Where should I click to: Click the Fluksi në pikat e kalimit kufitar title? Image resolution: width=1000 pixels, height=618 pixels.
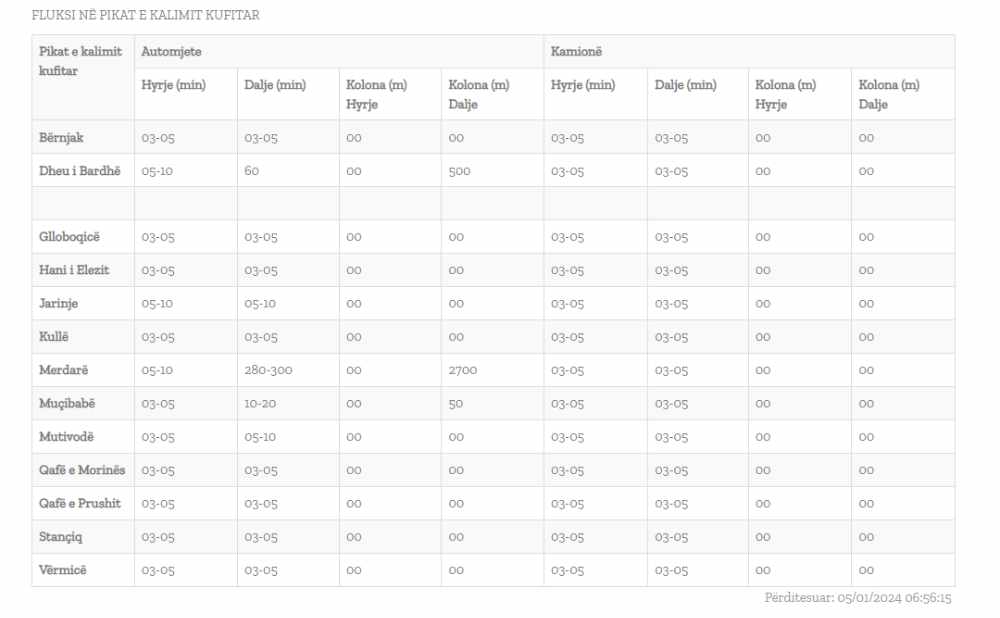146,16
